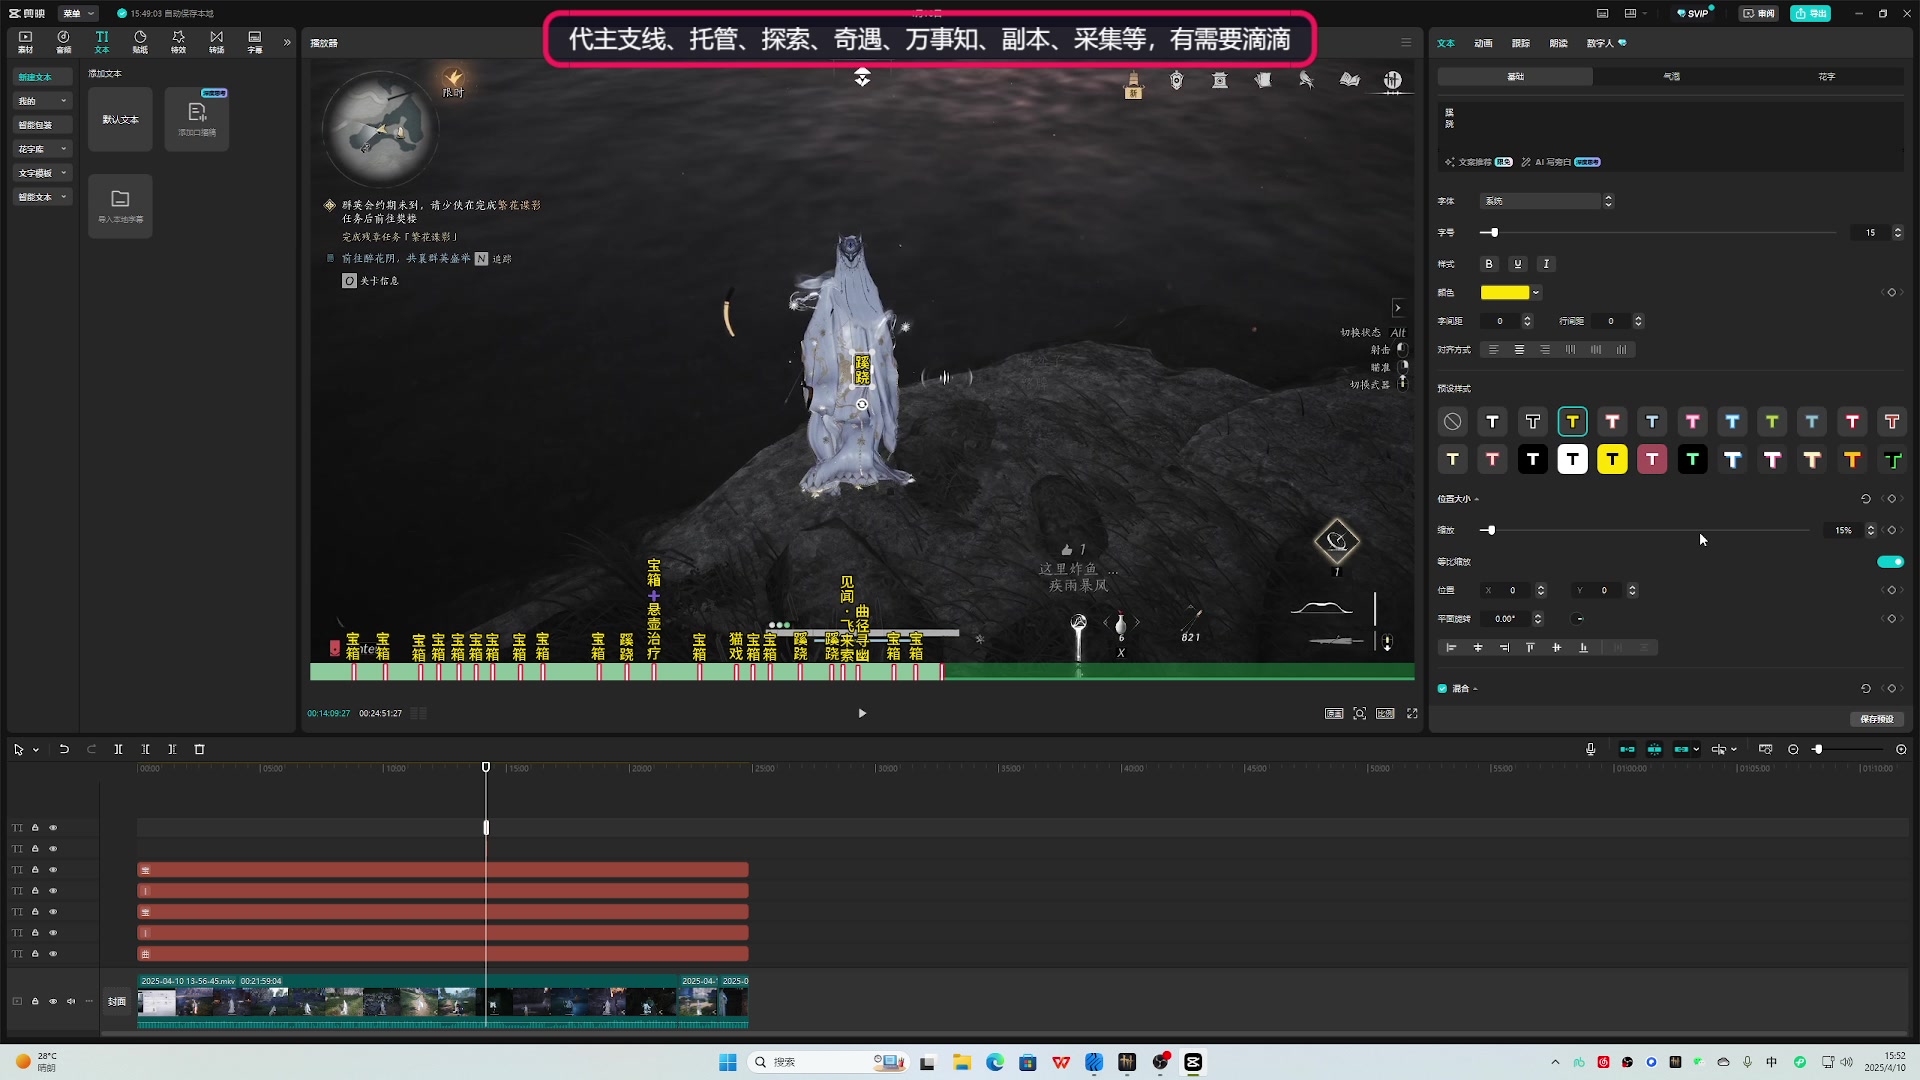Open the 字体 font dropdown

point(1547,201)
